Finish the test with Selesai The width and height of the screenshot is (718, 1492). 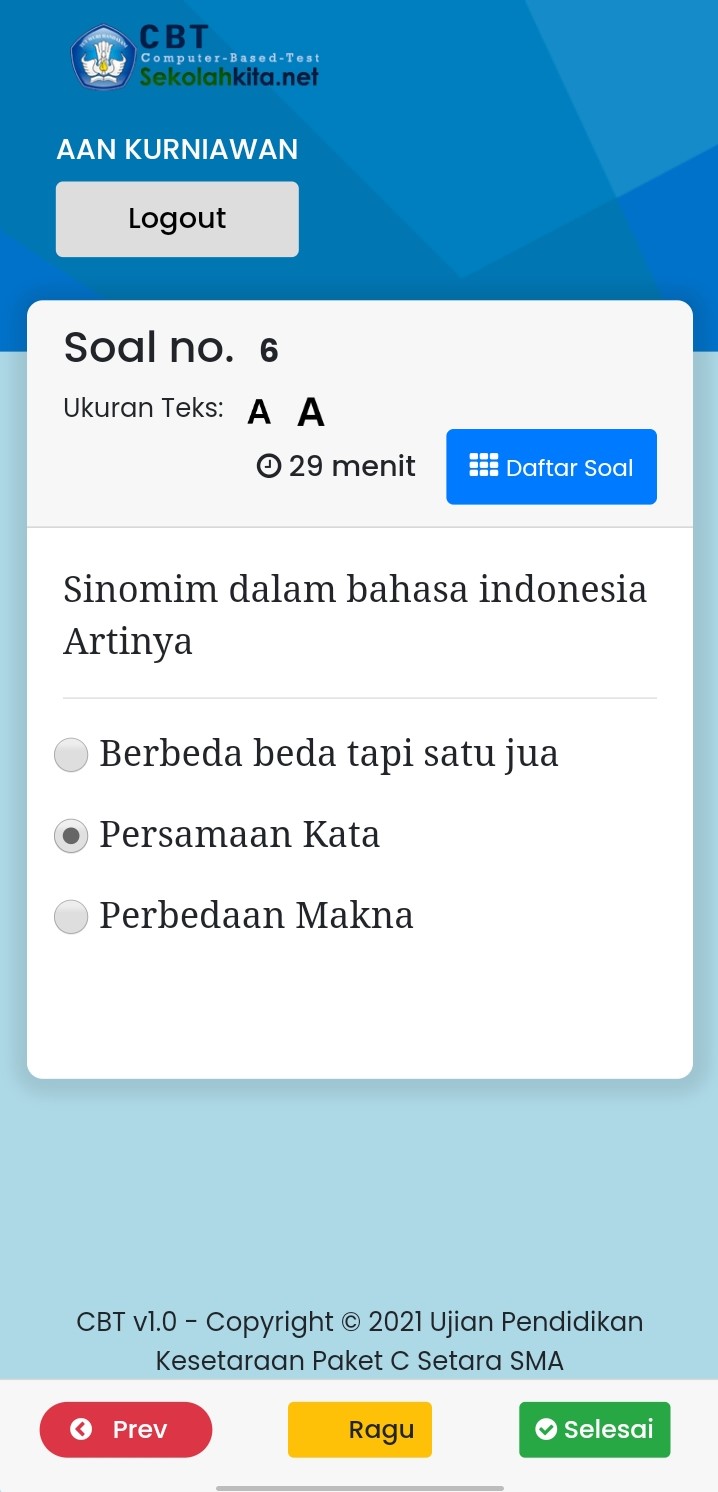(x=594, y=1430)
